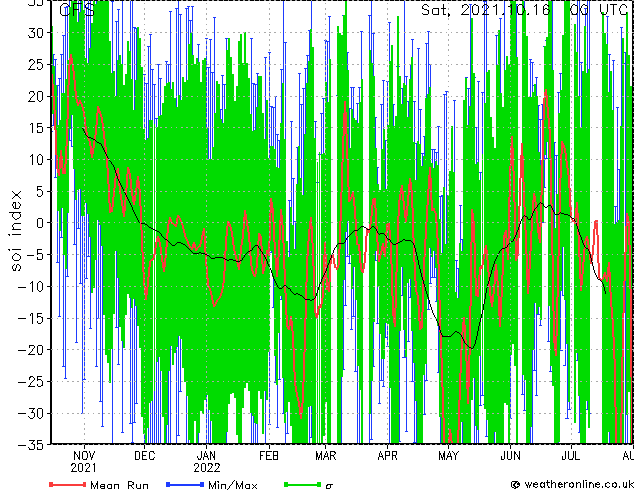Click the 'FEB' x-axis label
The height and width of the screenshot is (490, 634).
pyautogui.click(x=268, y=456)
